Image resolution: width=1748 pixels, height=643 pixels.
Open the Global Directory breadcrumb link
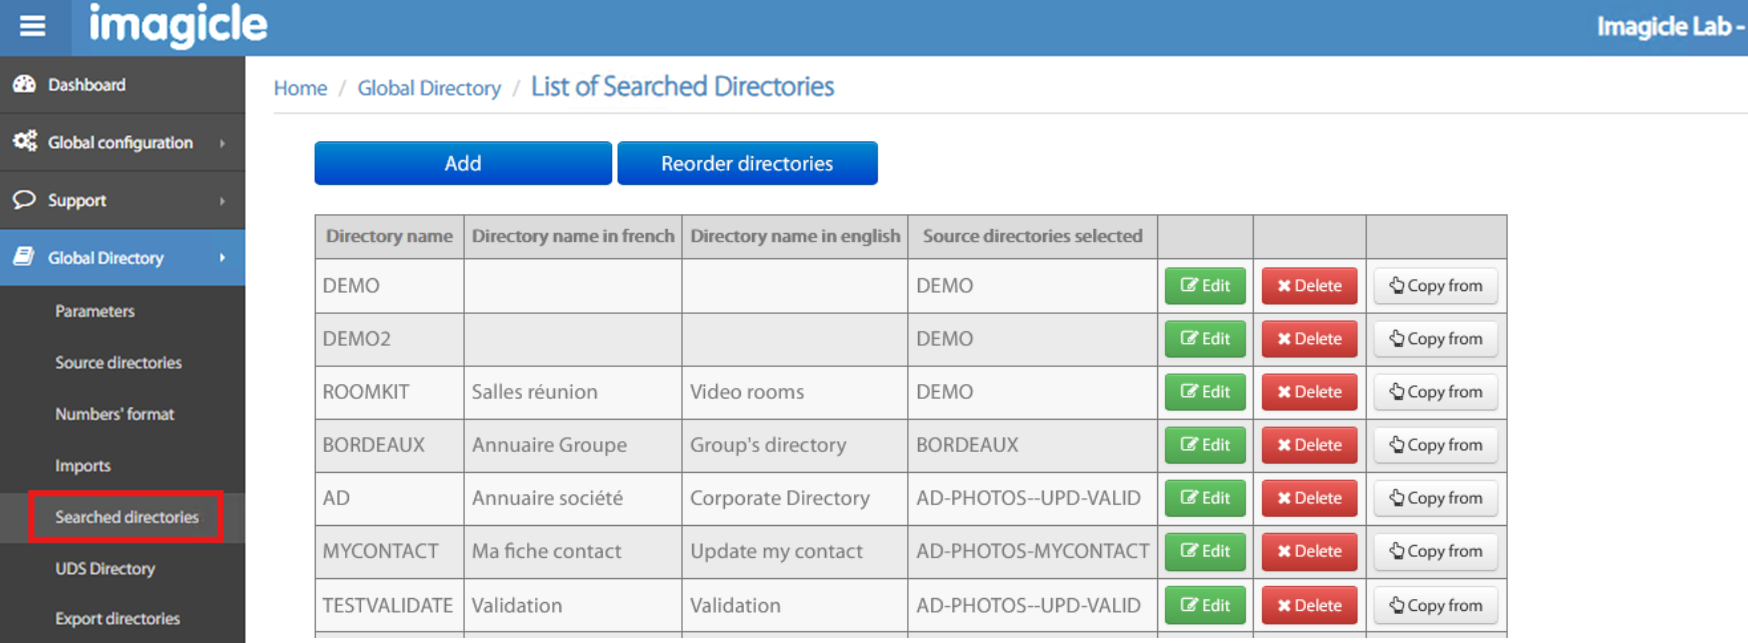click(x=429, y=88)
